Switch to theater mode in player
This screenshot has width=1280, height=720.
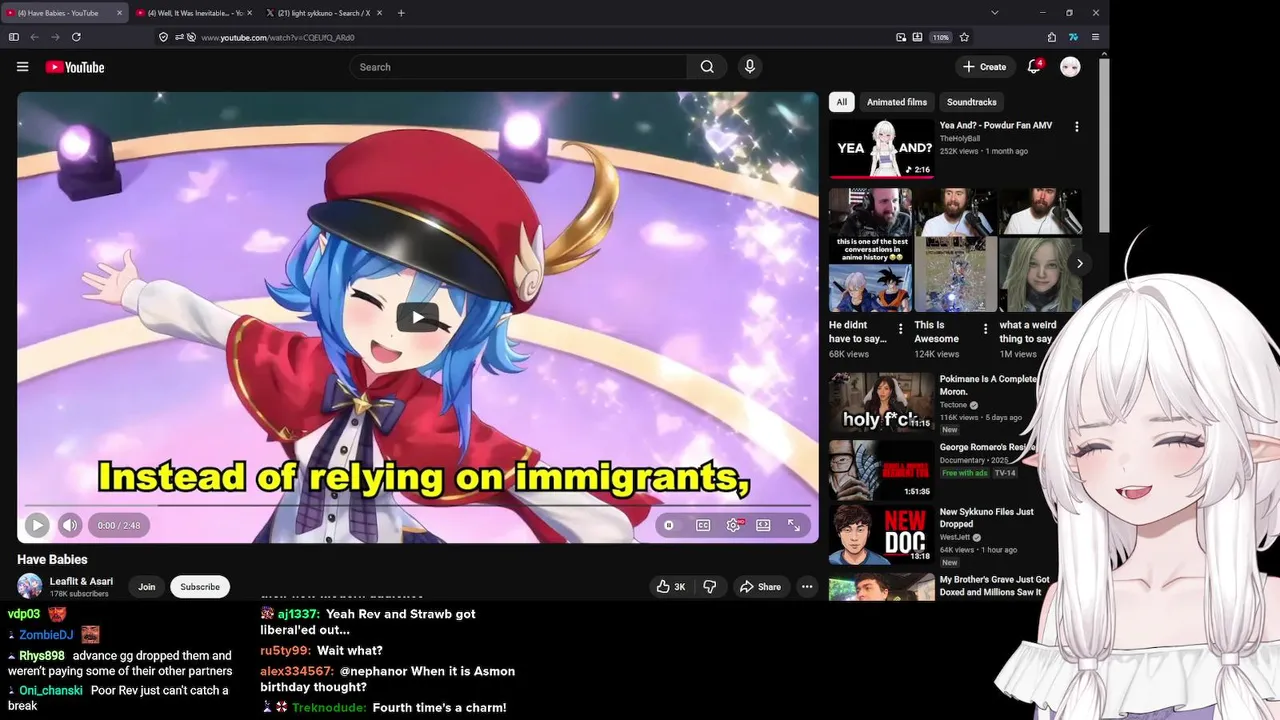(763, 525)
